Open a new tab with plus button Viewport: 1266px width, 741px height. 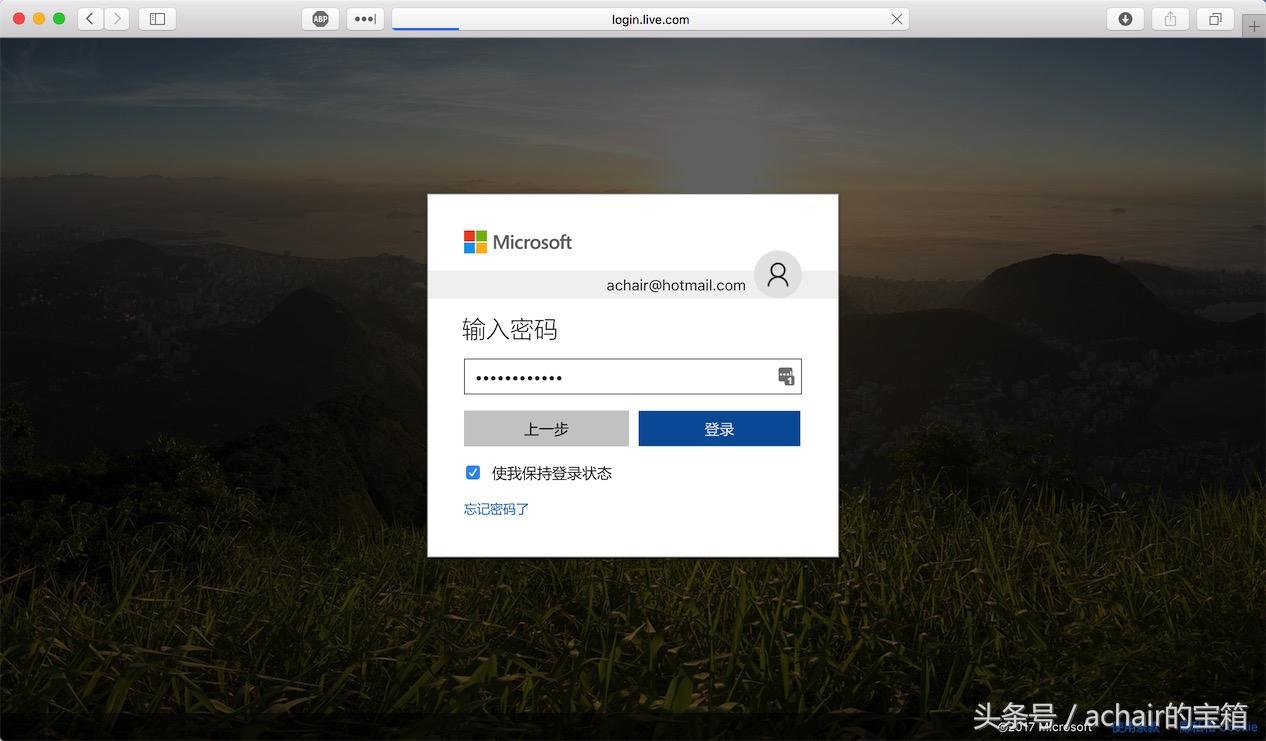pos(1255,26)
